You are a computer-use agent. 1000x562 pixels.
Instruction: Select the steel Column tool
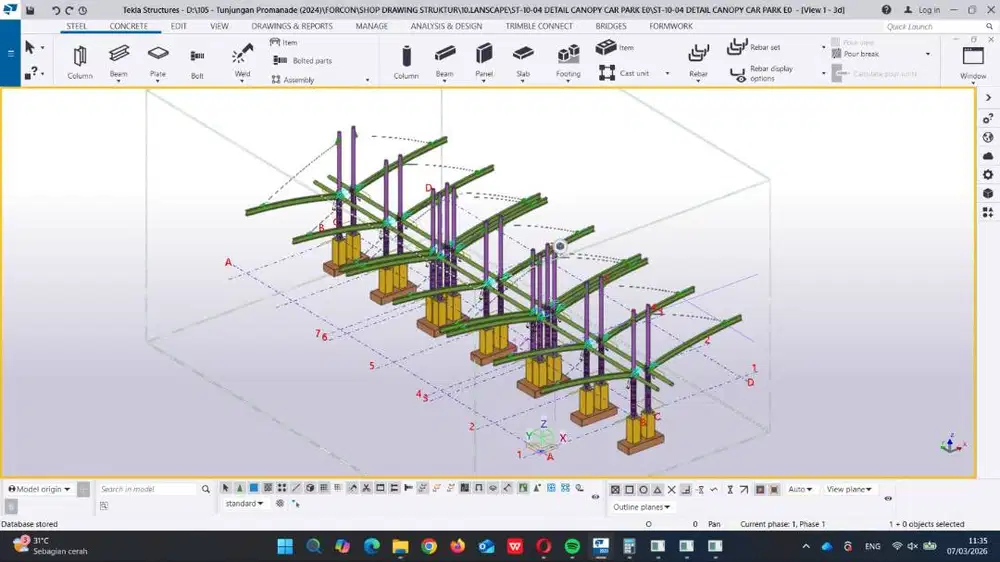coord(80,60)
